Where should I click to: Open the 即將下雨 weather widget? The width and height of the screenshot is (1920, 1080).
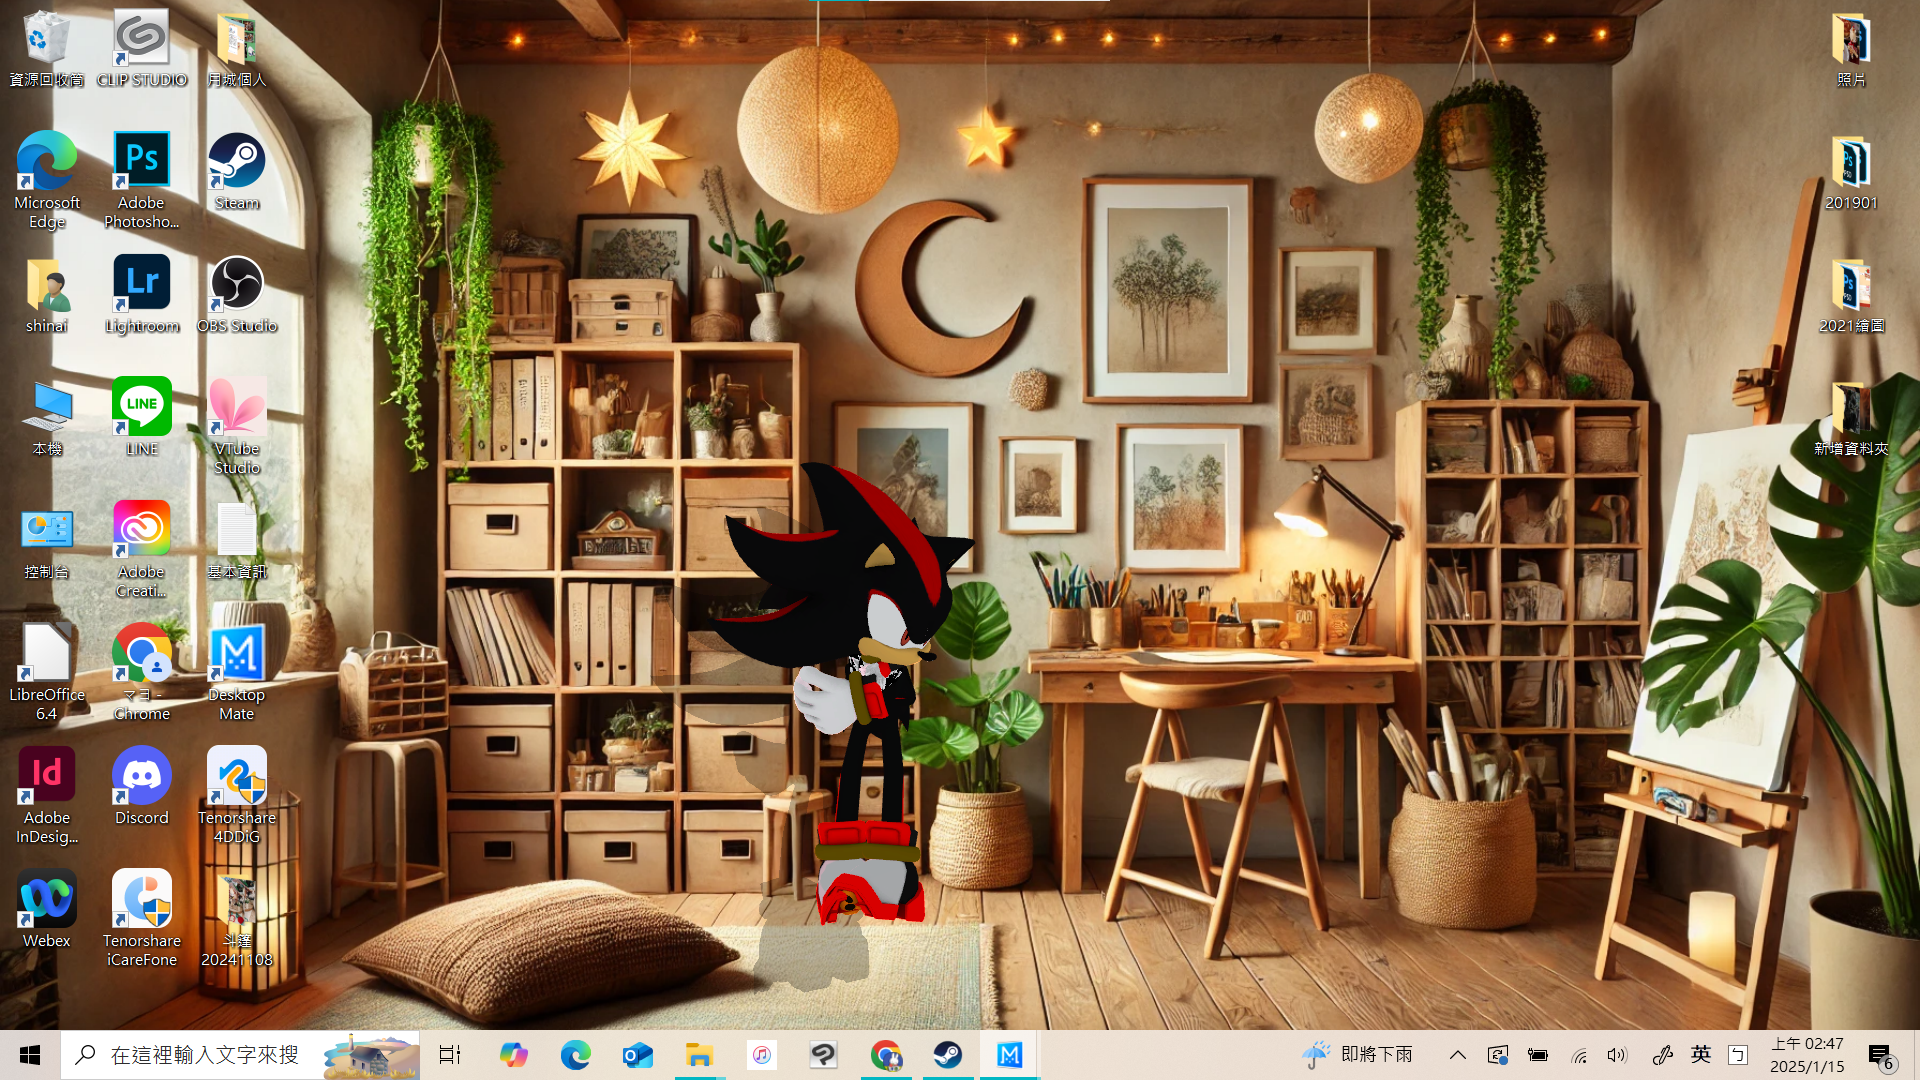click(1357, 1055)
